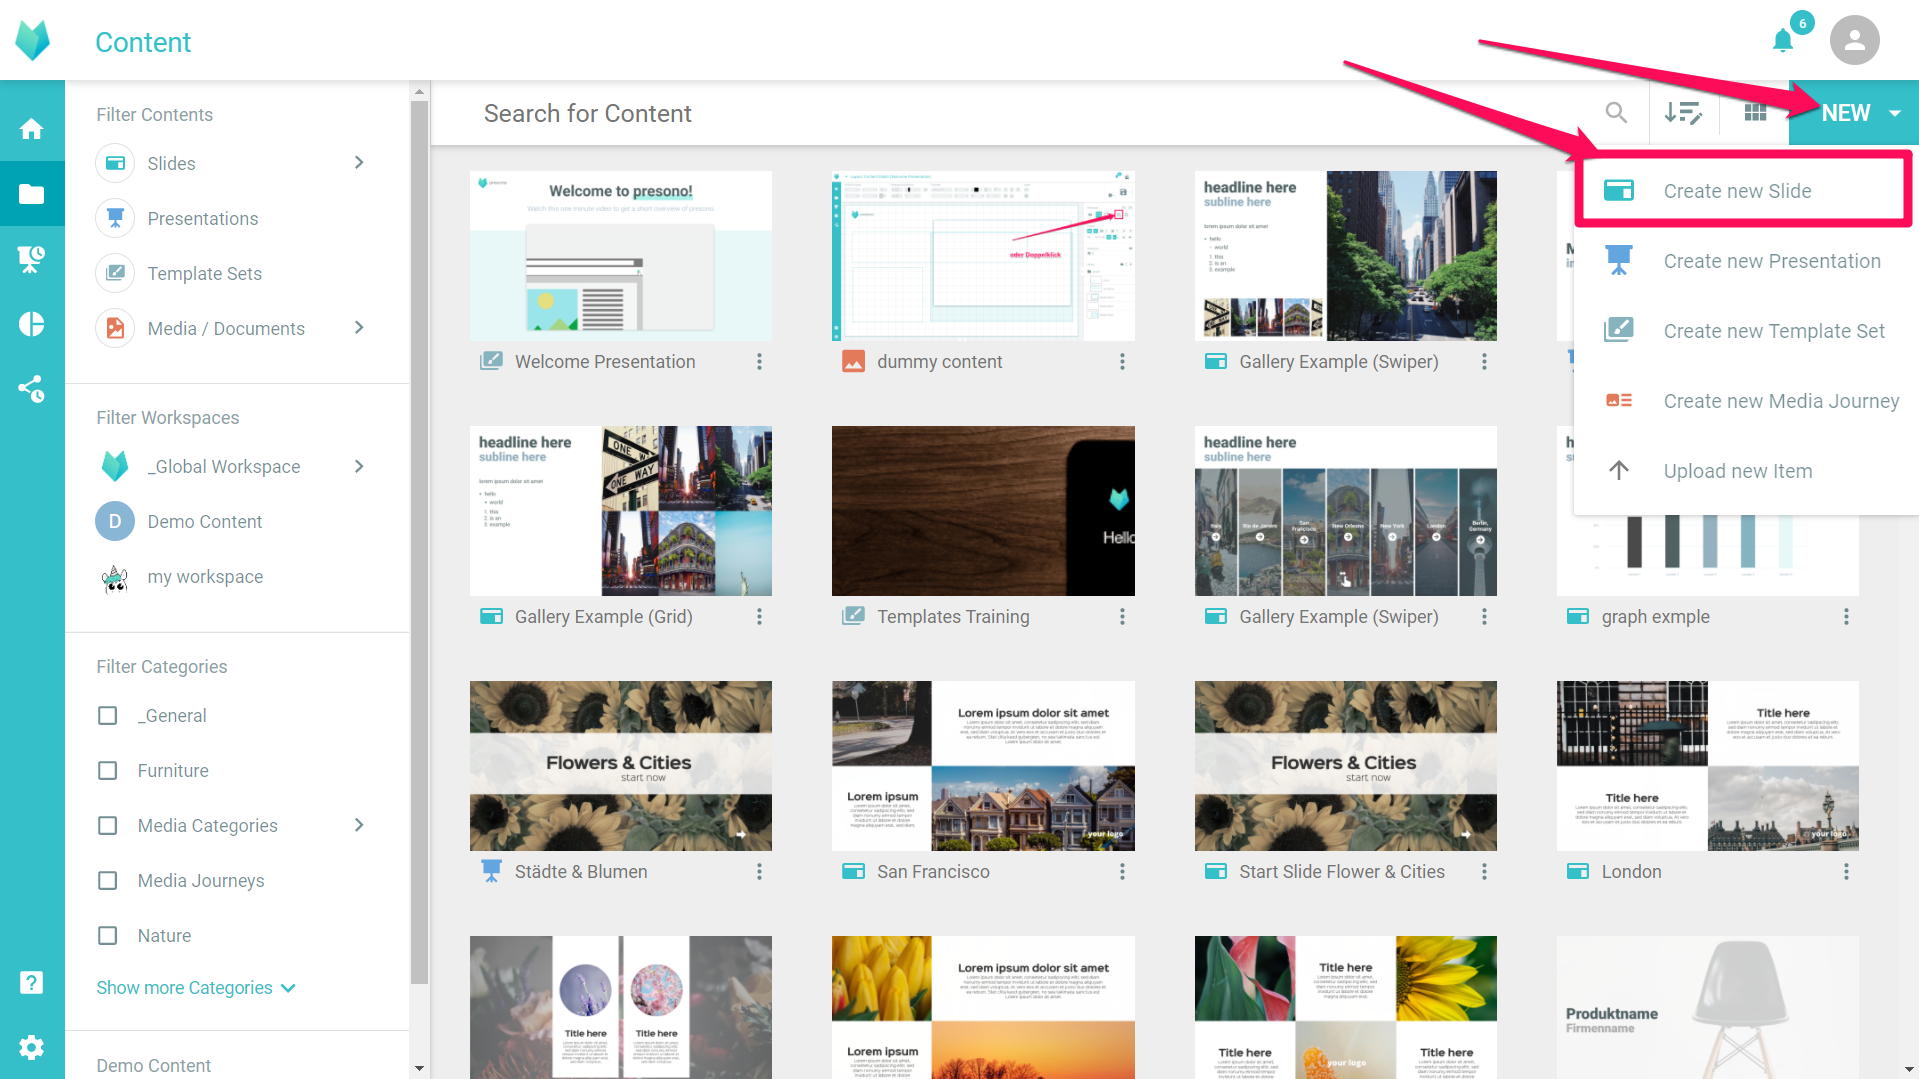The height and width of the screenshot is (1079, 1919).
Task: Select my workspace
Action: [x=205, y=577]
